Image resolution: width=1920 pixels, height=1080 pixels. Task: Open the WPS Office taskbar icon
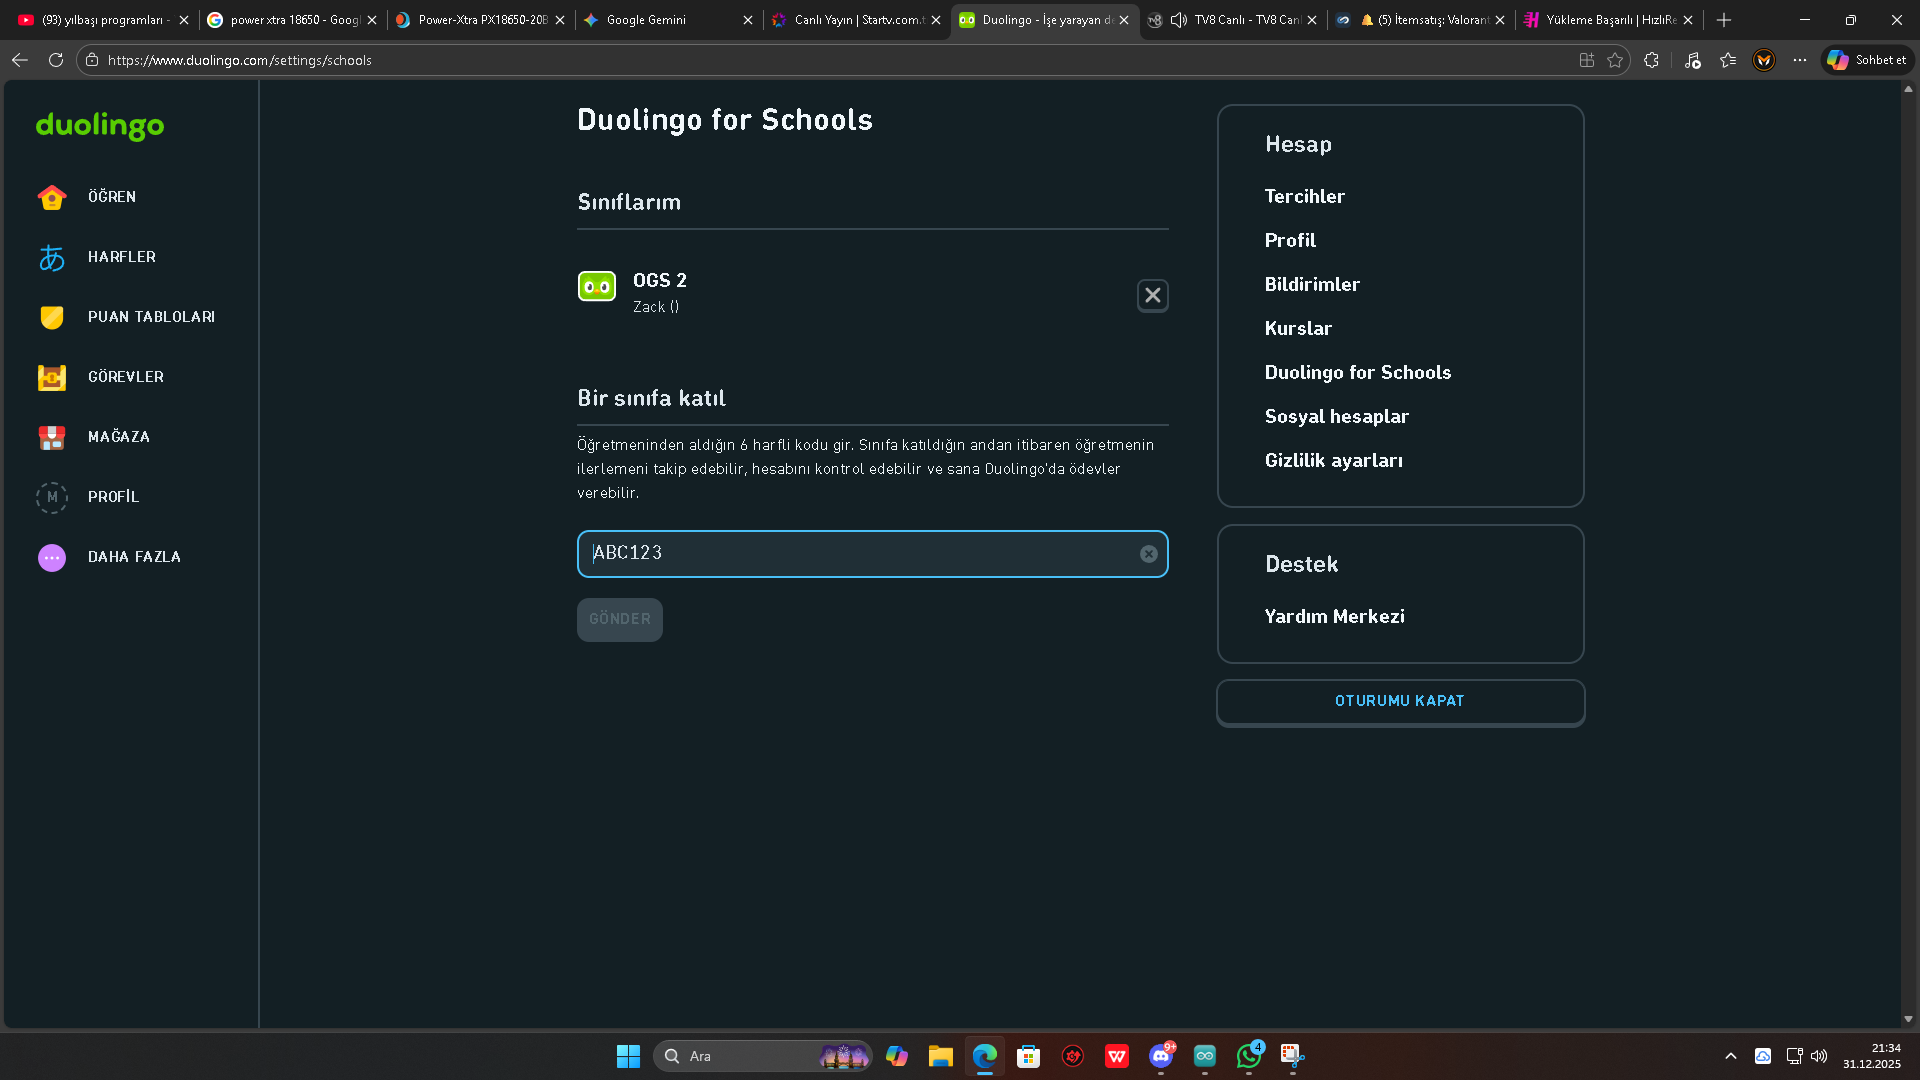[x=1116, y=1056]
